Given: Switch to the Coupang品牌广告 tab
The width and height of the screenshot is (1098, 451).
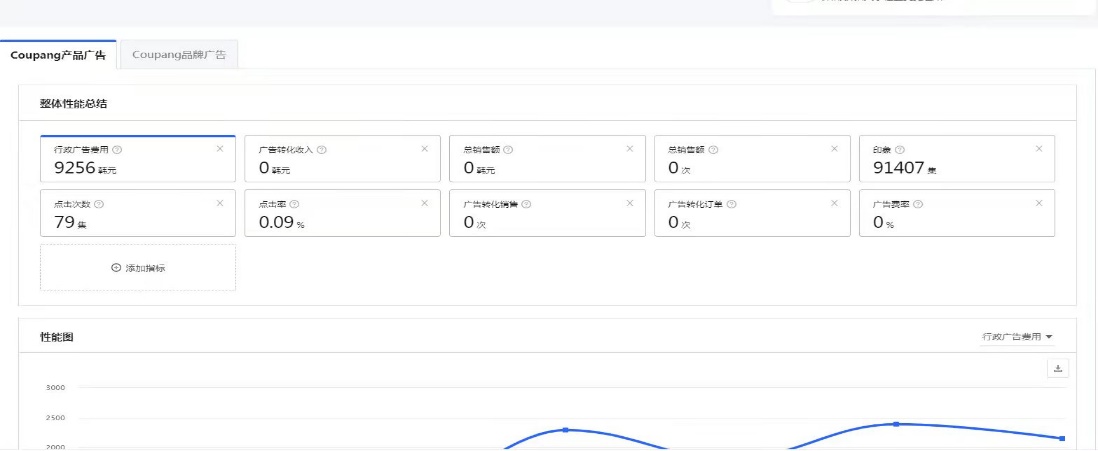Looking at the screenshot, I should coord(179,55).
